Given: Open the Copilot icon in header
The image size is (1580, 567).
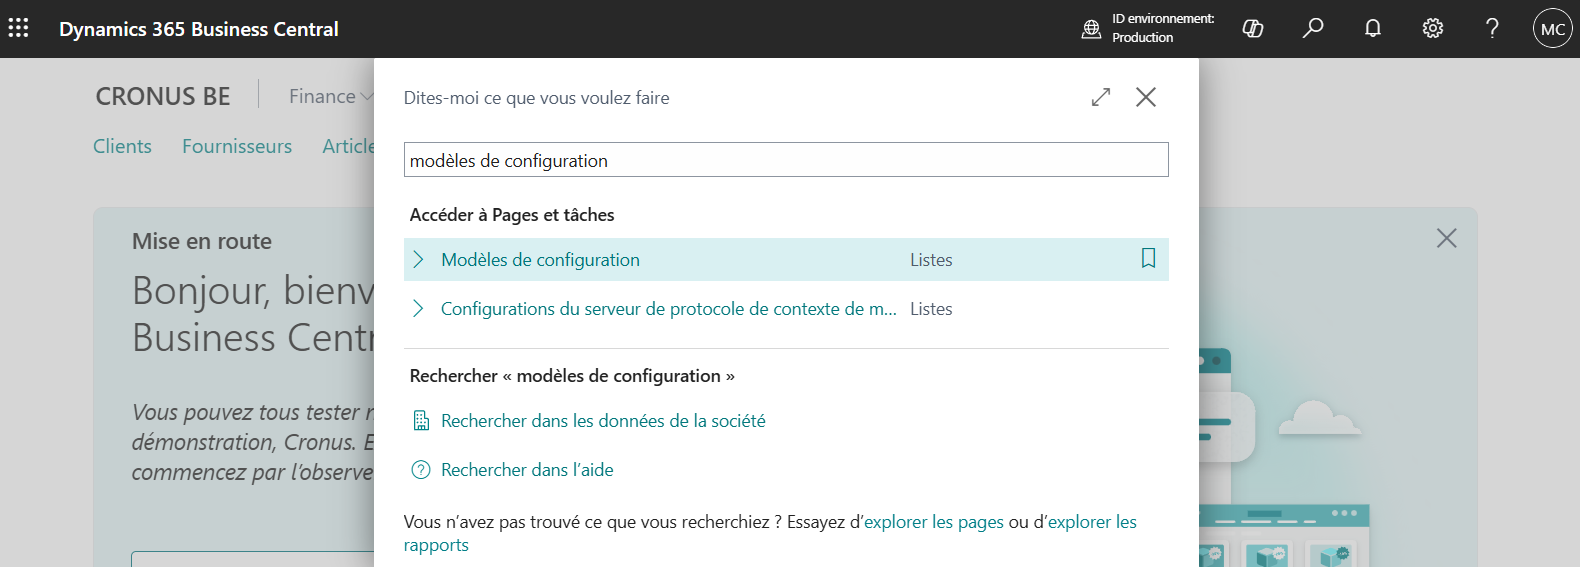Looking at the screenshot, I should (x=1252, y=28).
